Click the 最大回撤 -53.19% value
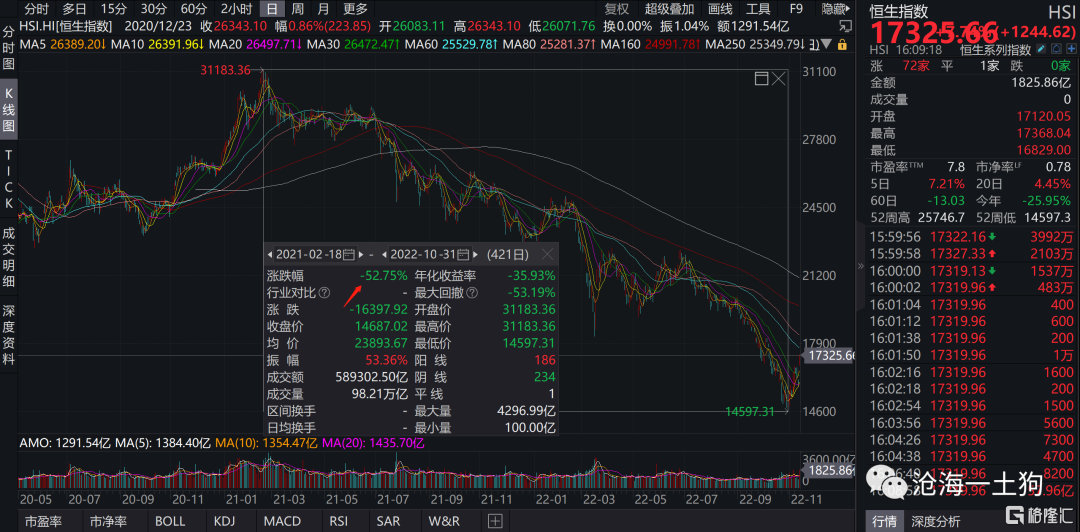 coord(529,293)
